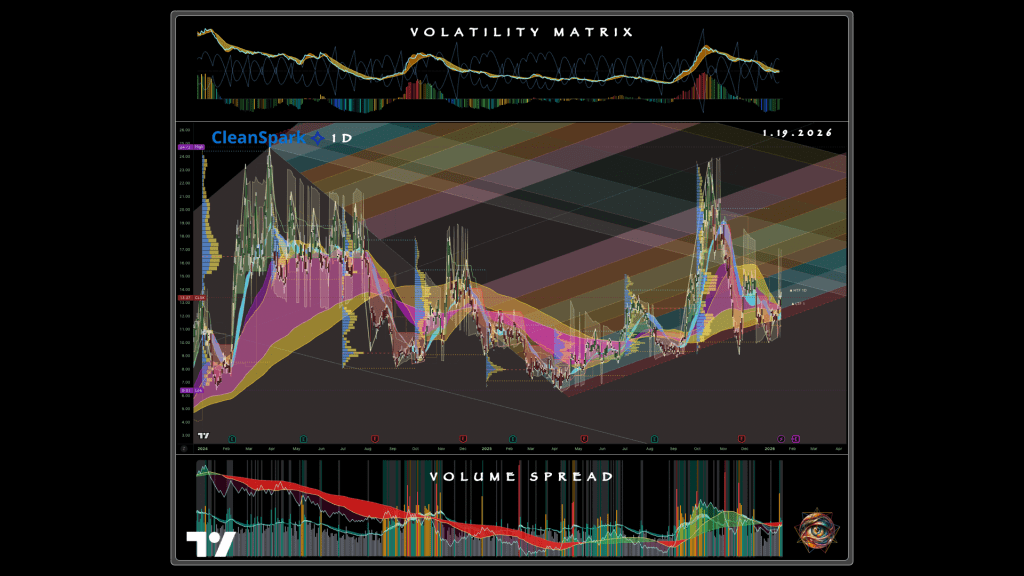Click the CleanSpark symbol name

pyautogui.click(x=258, y=139)
